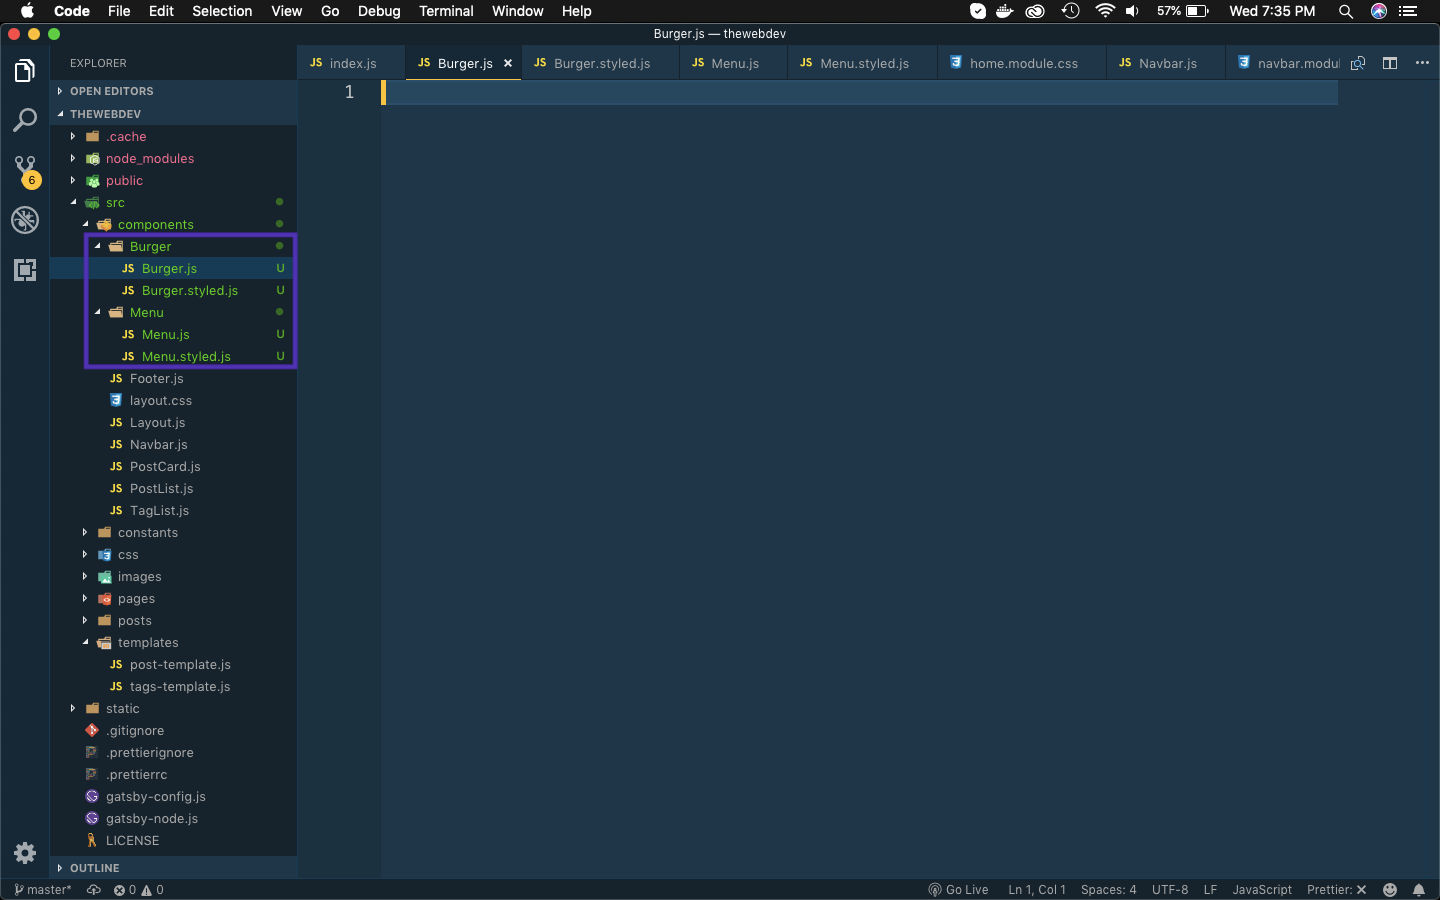Click the notification bell in status bar
The width and height of the screenshot is (1440, 900).
point(1419,890)
